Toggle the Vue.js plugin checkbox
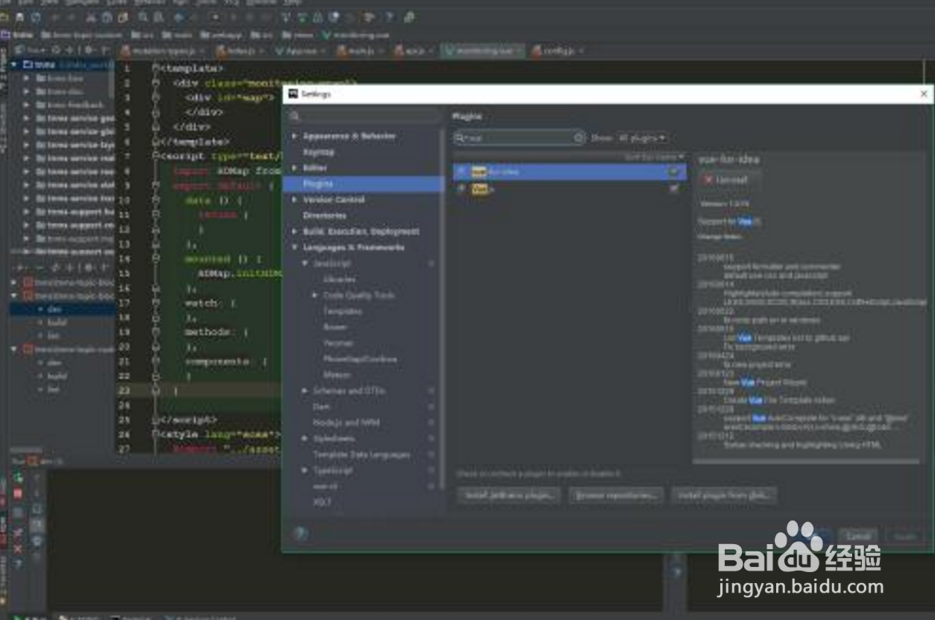This screenshot has height=620, width=935. pyautogui.click(x=674, y=188)
